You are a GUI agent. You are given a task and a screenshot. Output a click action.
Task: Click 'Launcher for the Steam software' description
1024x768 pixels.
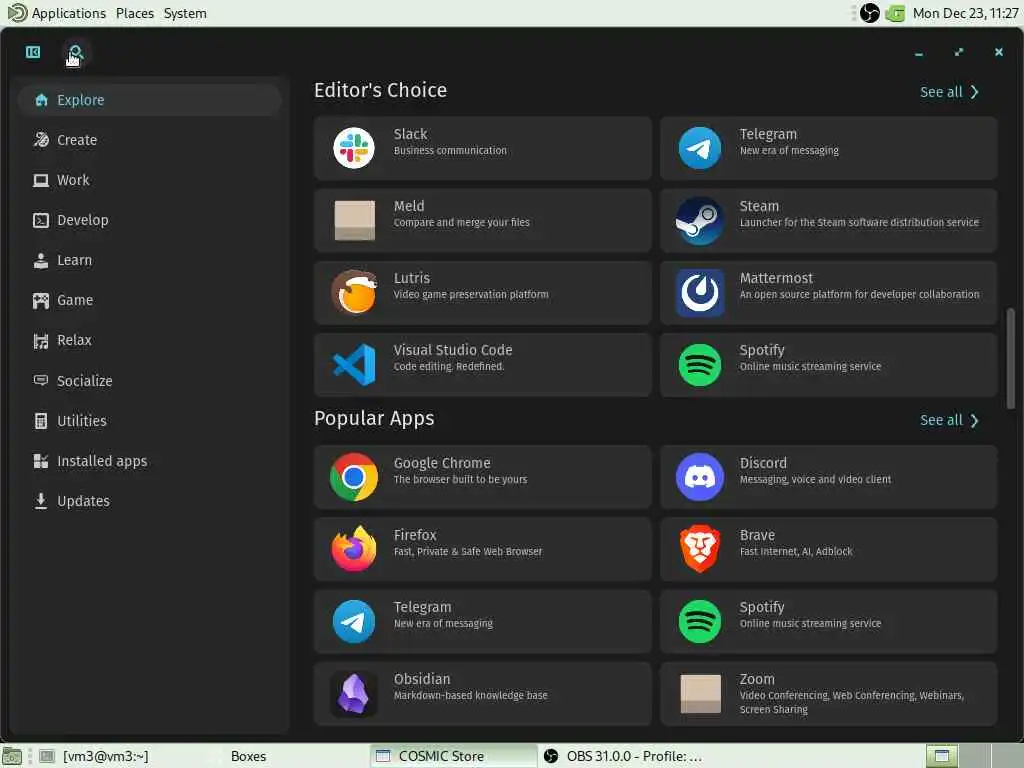coord(859,223)
